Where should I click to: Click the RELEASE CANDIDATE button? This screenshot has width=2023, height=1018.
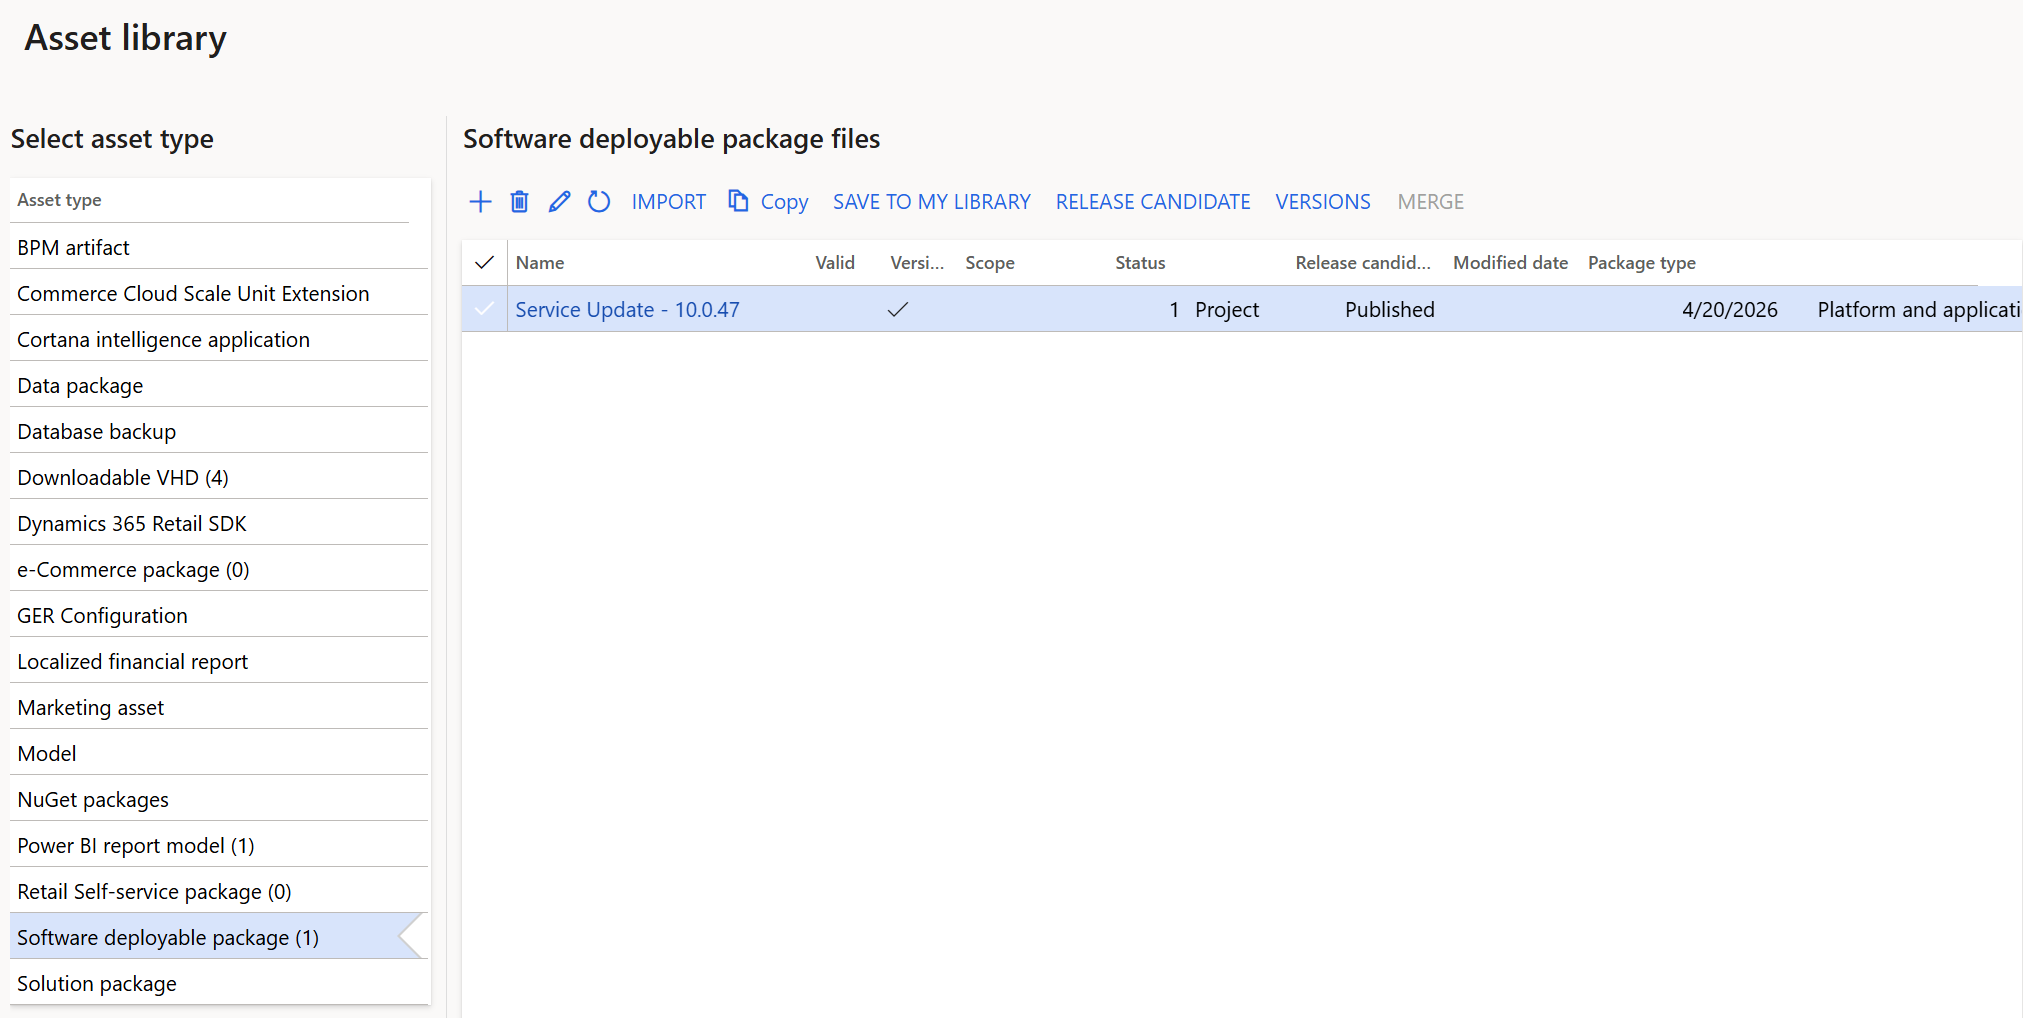click(x=1152, y=202)
